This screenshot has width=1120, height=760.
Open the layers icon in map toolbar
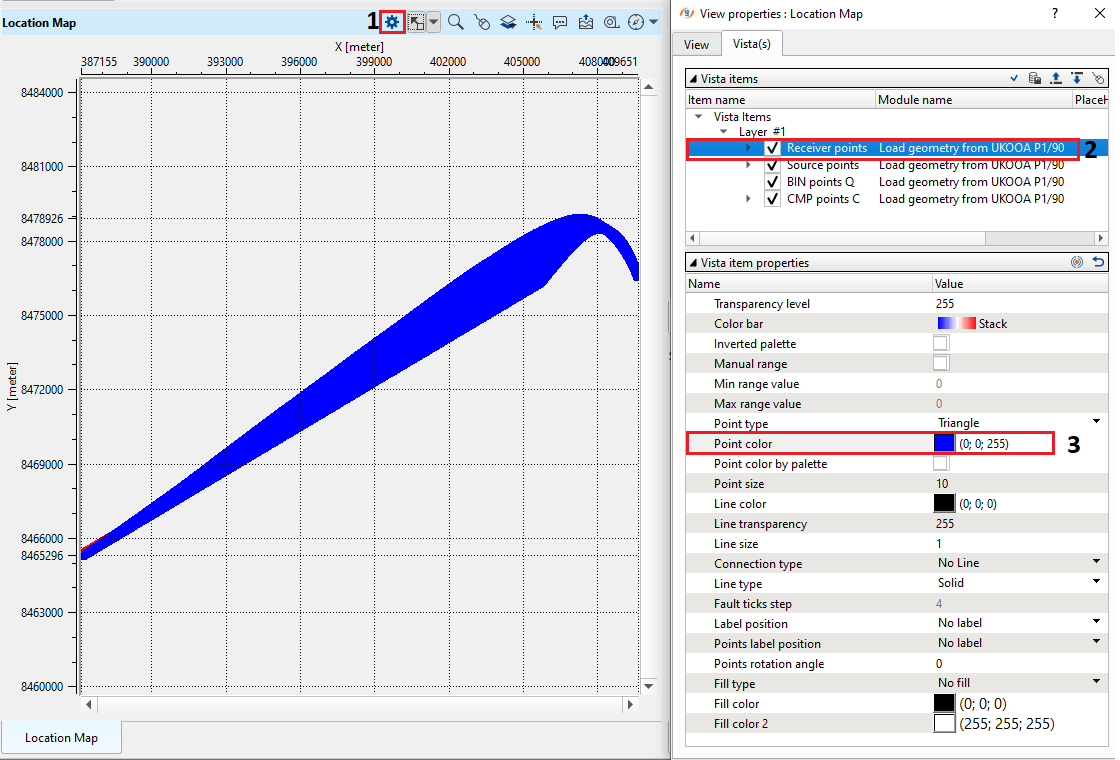(508, 22)
